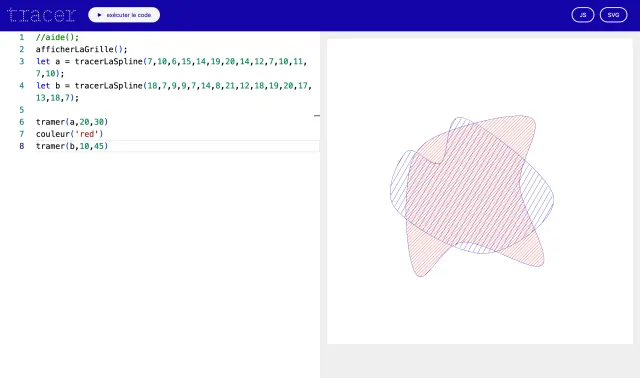The image size is (640, 378).
Task: Click the couleur('red') line
Action: [69, 134]
